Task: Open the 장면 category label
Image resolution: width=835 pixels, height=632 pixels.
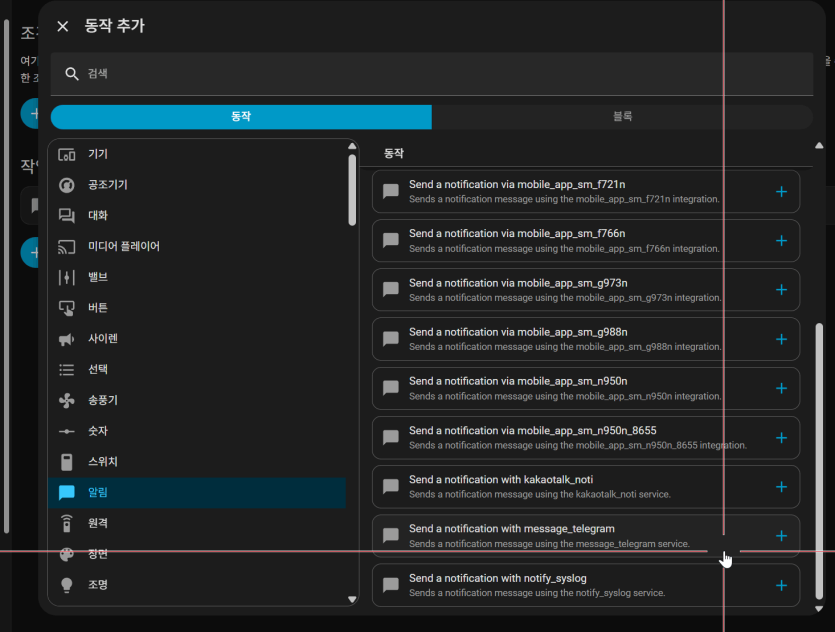Action: (x=98, y=554)
